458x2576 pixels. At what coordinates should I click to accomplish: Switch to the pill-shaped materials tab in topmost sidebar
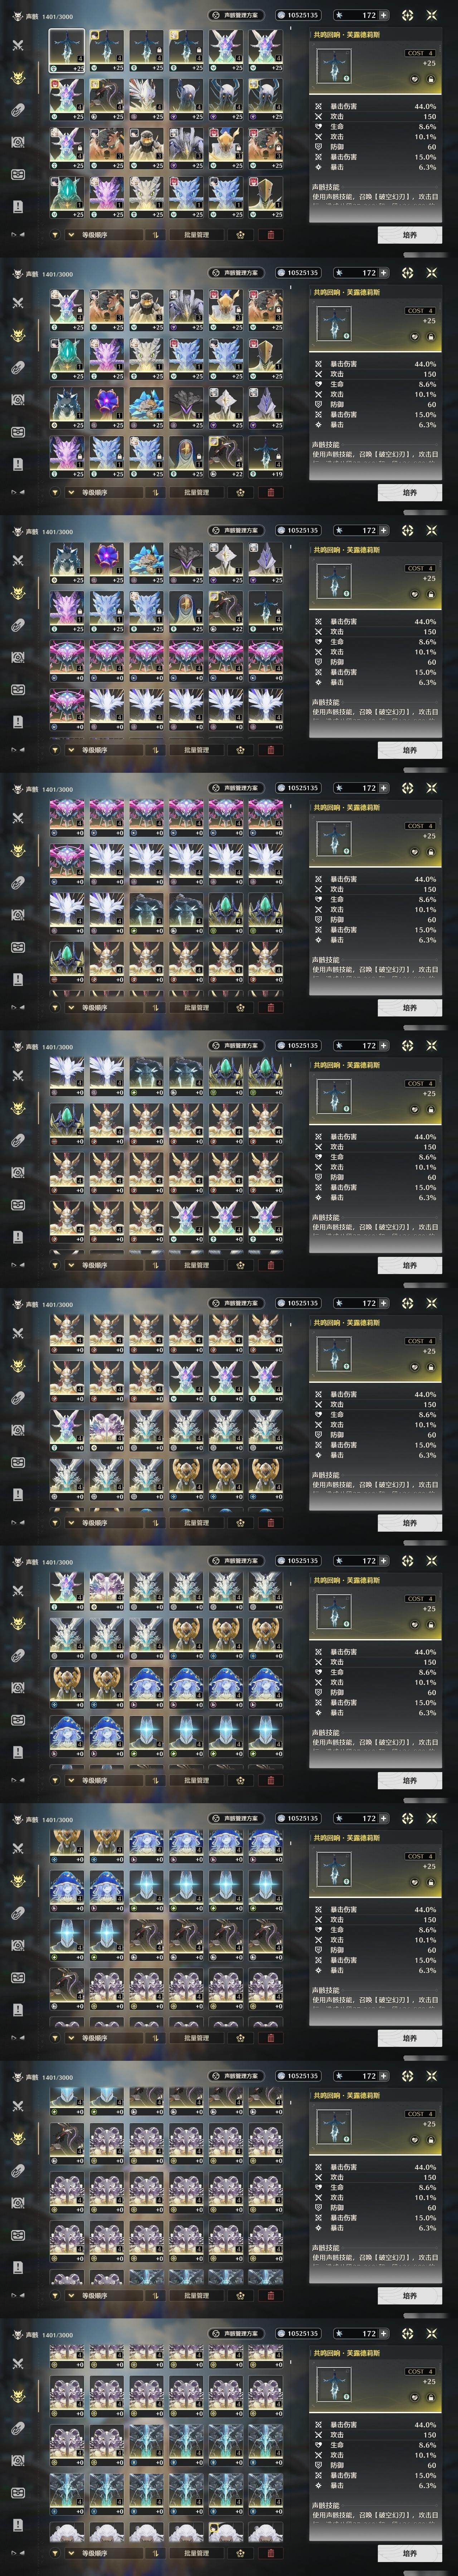(x=18, y=110)
